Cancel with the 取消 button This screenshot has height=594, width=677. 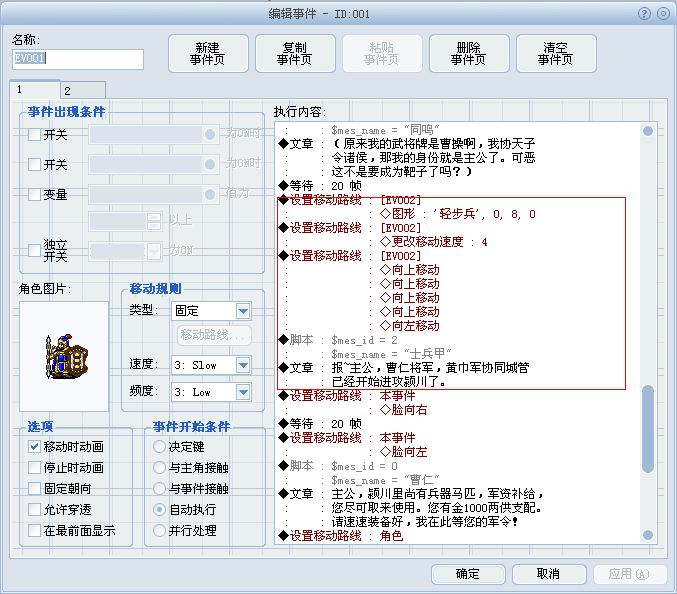[x=549, y=574]
